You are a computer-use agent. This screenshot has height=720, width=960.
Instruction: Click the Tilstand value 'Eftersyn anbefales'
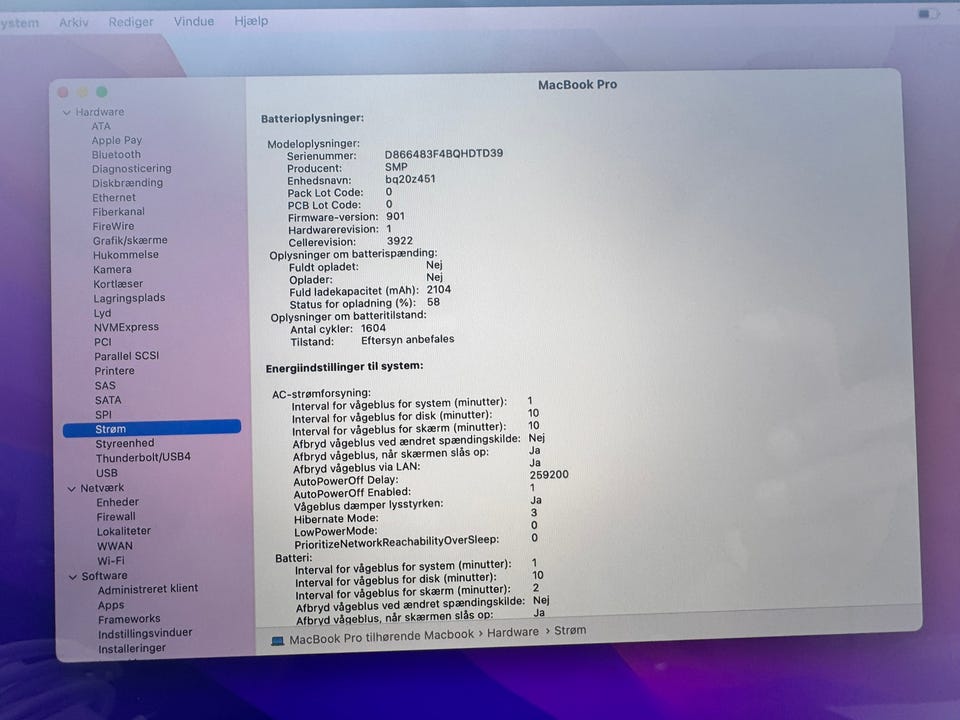tap(408, 340)
